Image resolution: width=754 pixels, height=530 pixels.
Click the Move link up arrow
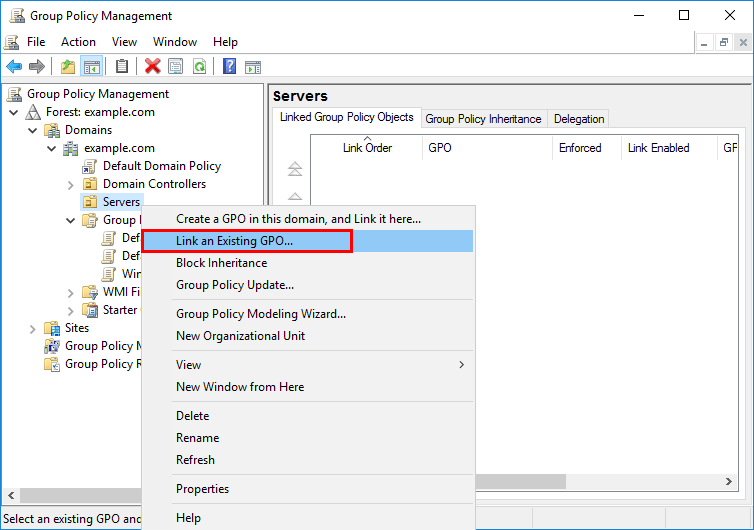[295, 196]
